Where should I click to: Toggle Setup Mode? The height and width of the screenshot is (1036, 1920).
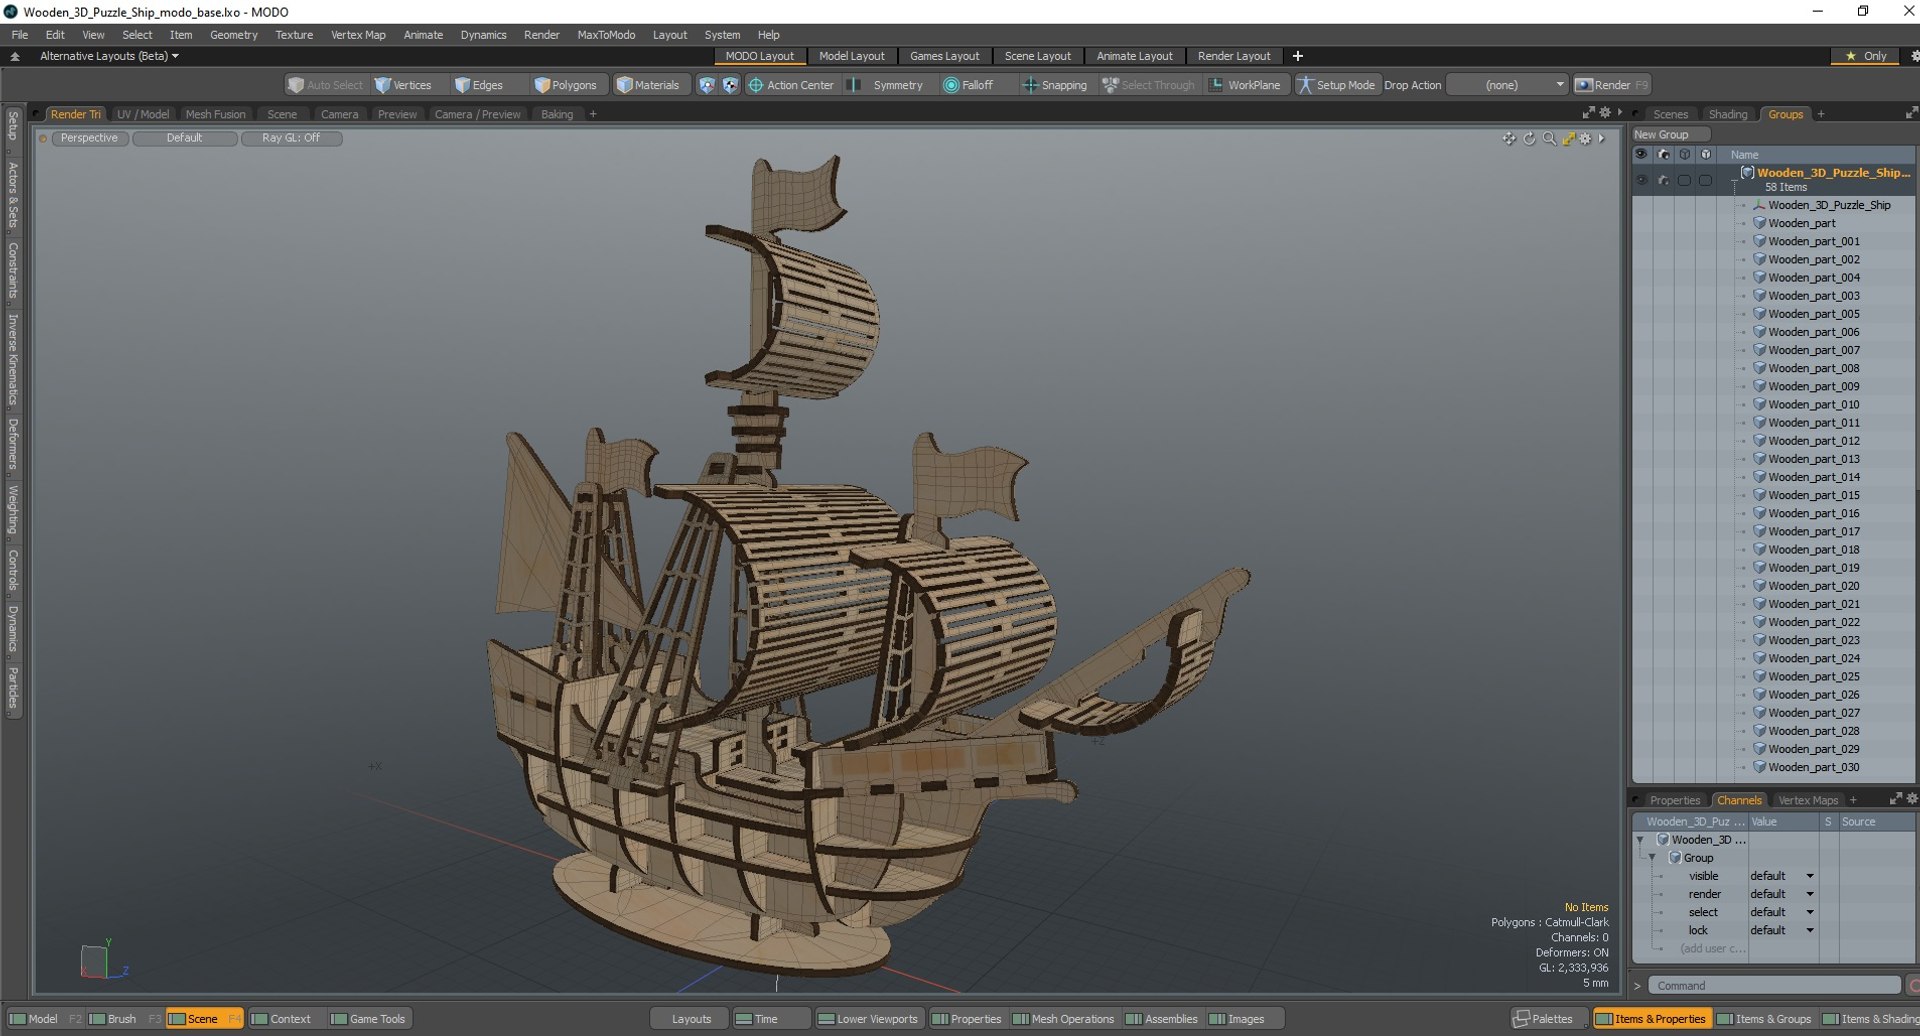click(x=1336, y=85)
